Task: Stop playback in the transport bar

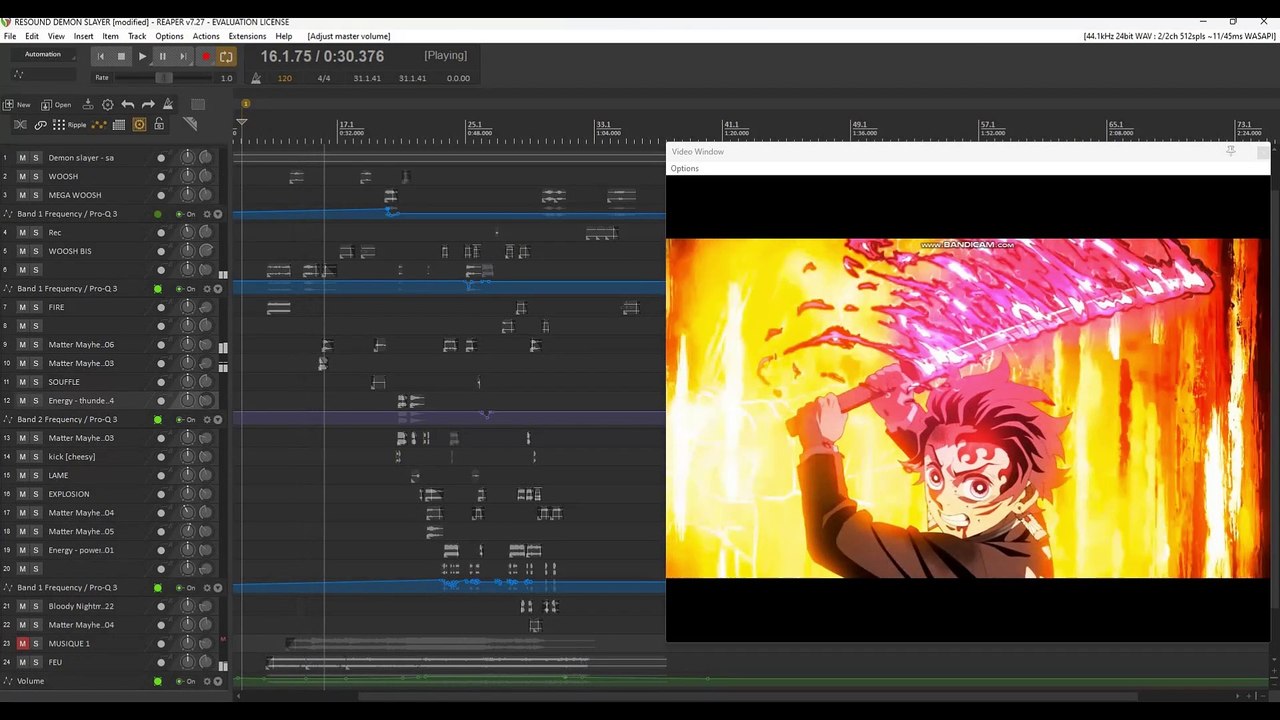Action: (x=122, y=57)
